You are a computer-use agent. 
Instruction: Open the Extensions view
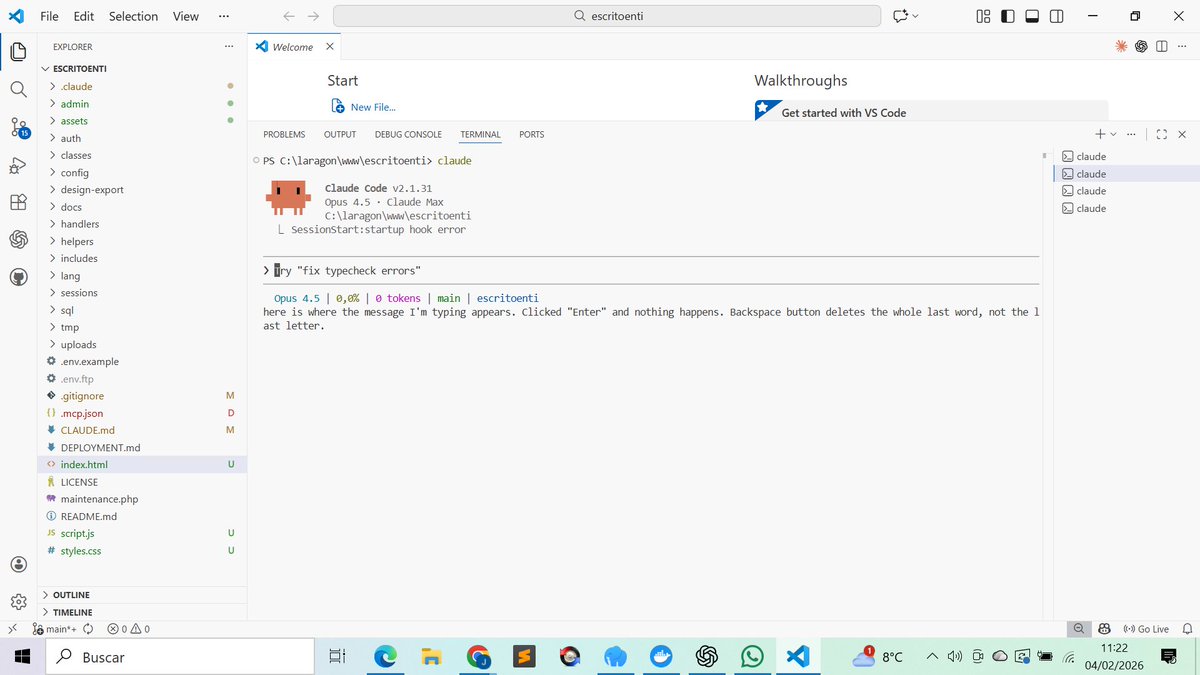[18, 202]
